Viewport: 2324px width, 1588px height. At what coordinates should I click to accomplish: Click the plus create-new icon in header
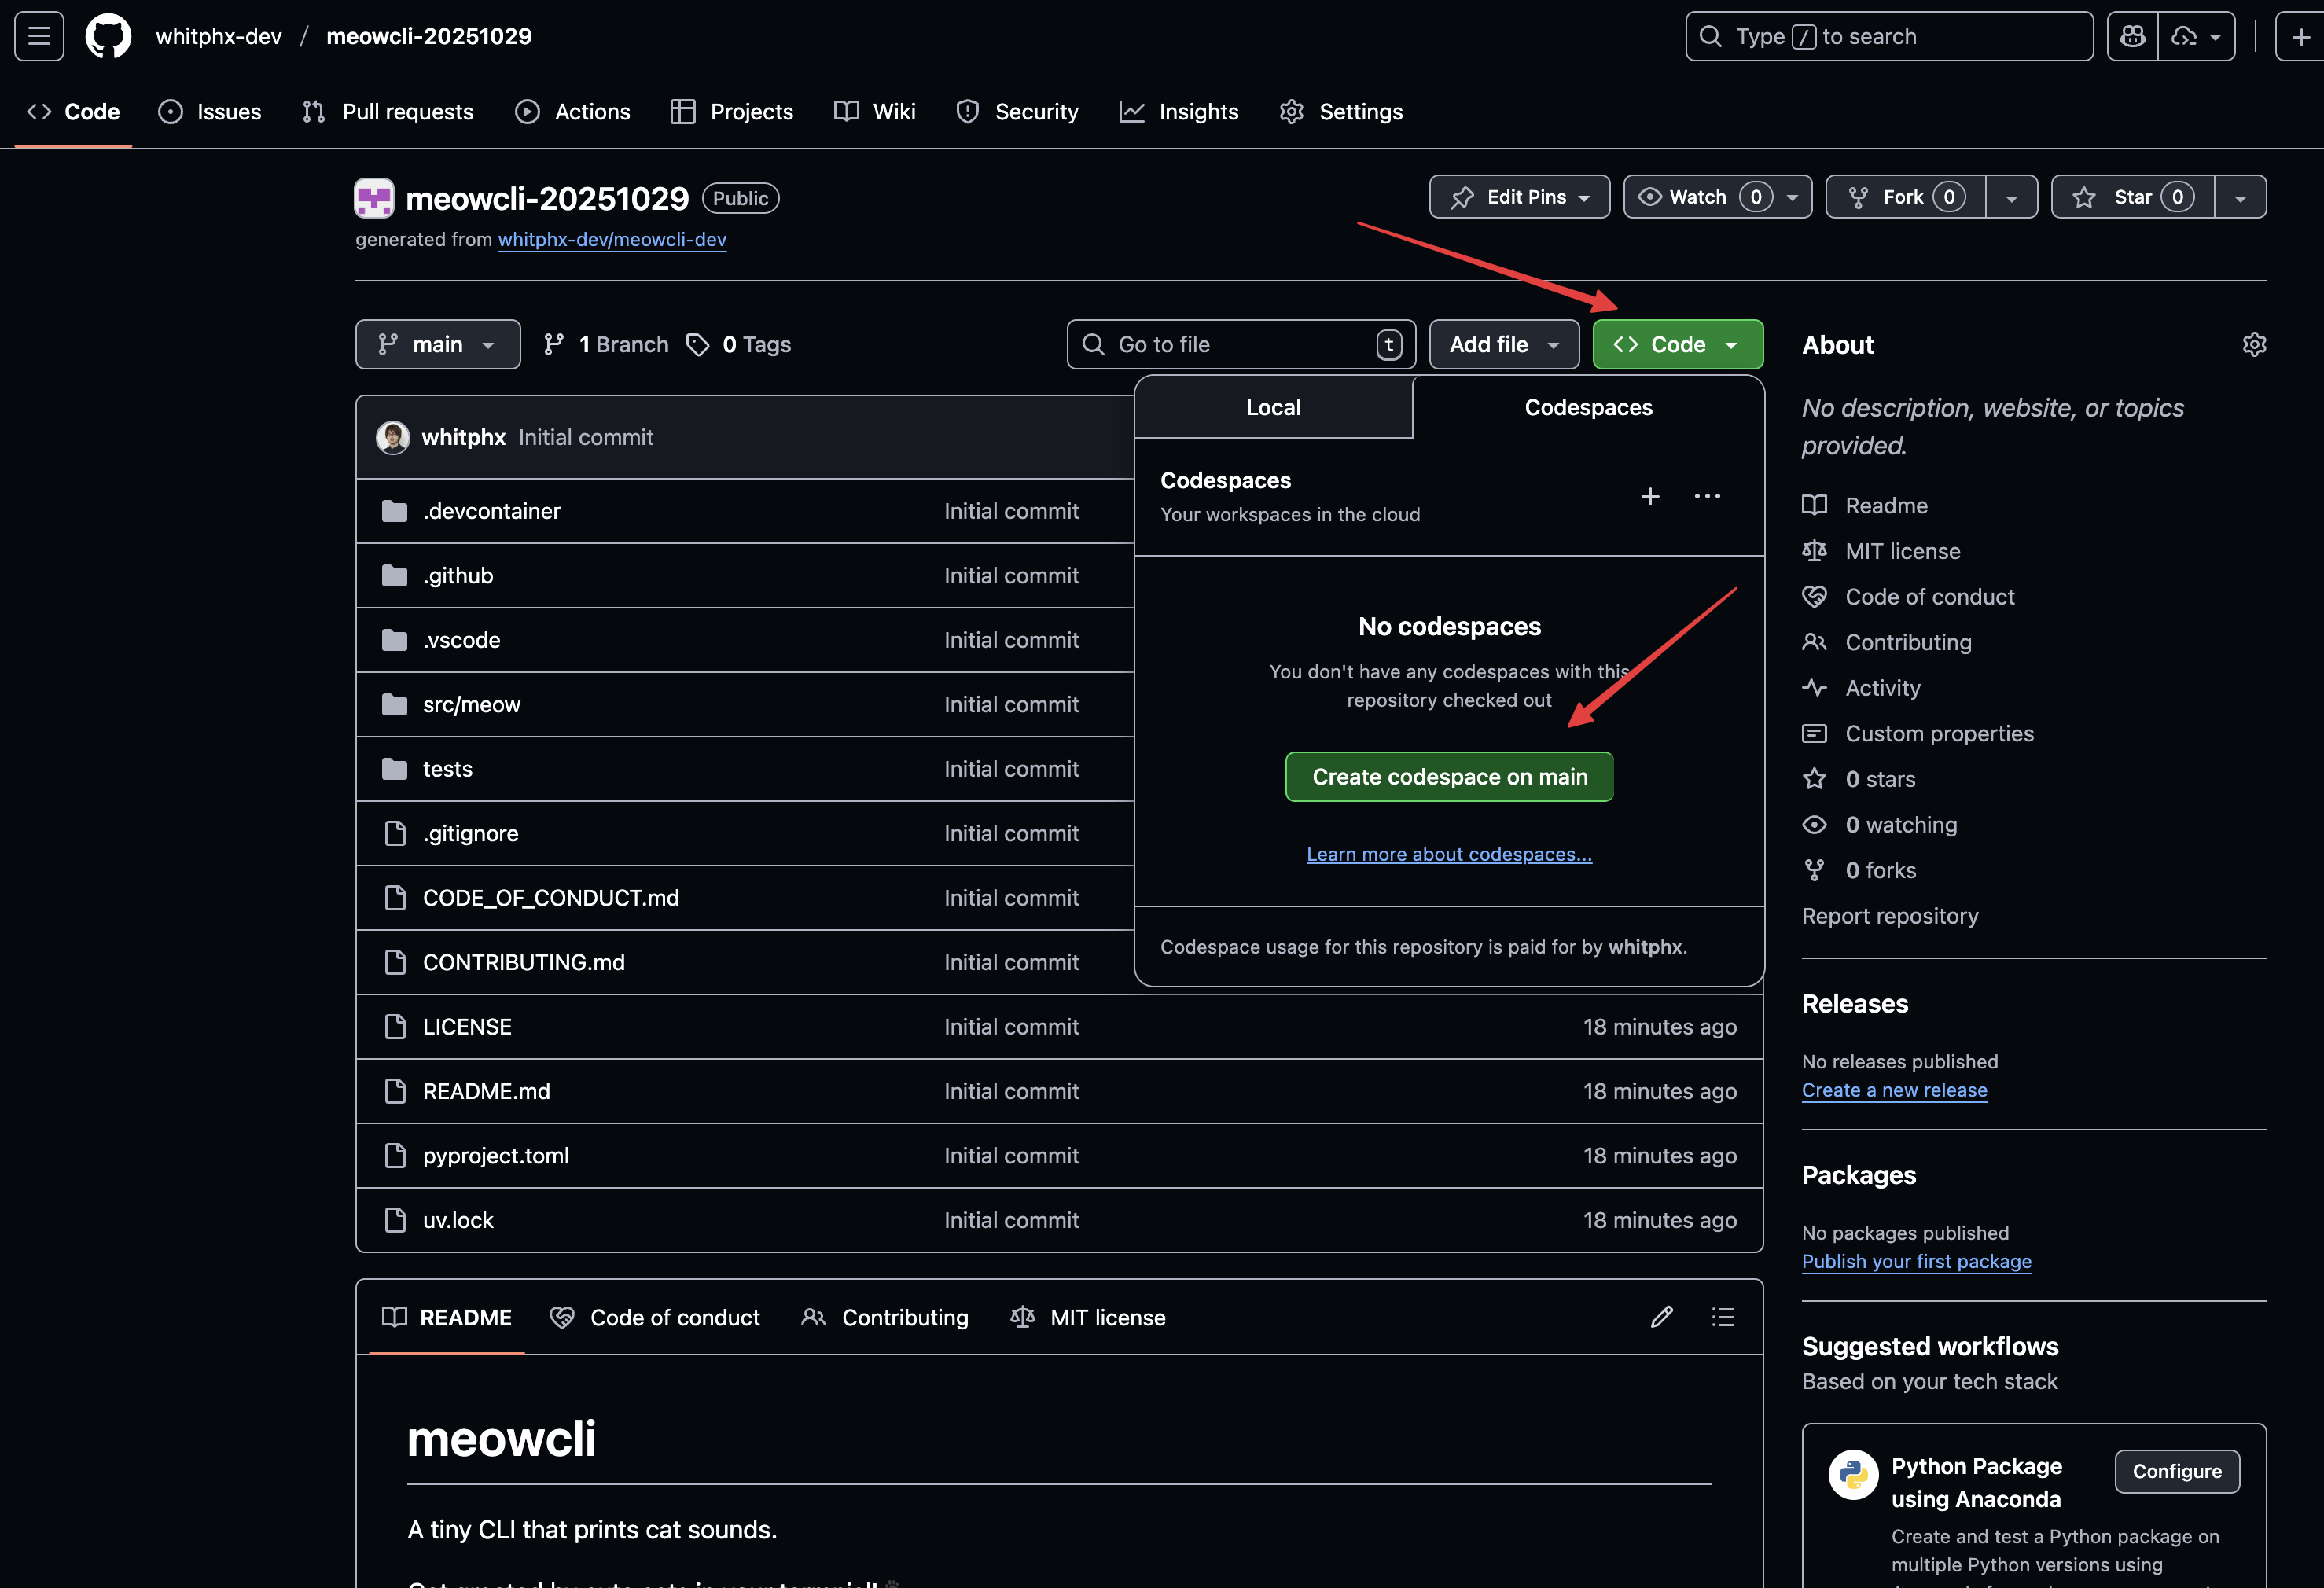2300,36
